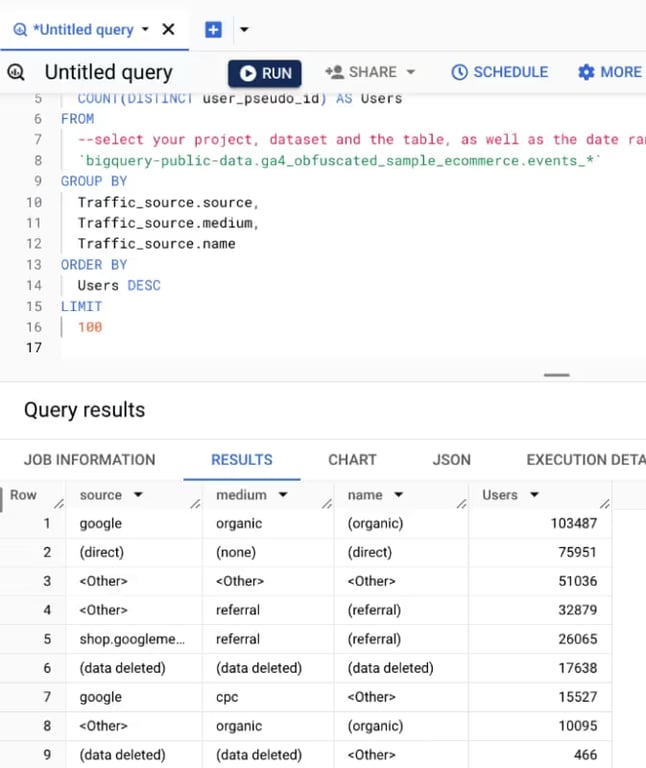646x768 pixels.
Task: Click Users DESC on line 14
Action: click(x=119, y=286)
